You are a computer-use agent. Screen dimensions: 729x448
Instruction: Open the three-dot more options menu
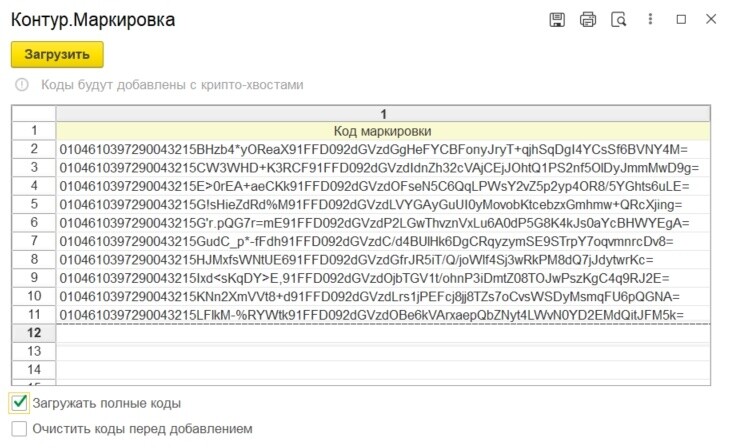click(650, 19)
